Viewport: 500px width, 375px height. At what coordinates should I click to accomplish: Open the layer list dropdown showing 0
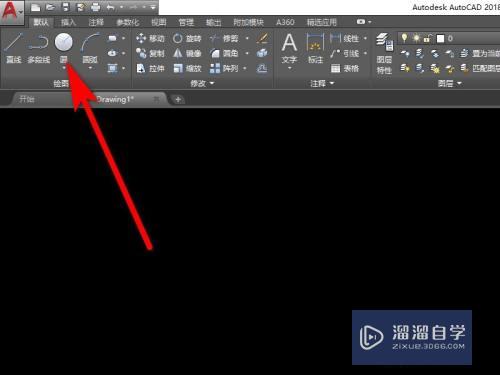[449, 39]
